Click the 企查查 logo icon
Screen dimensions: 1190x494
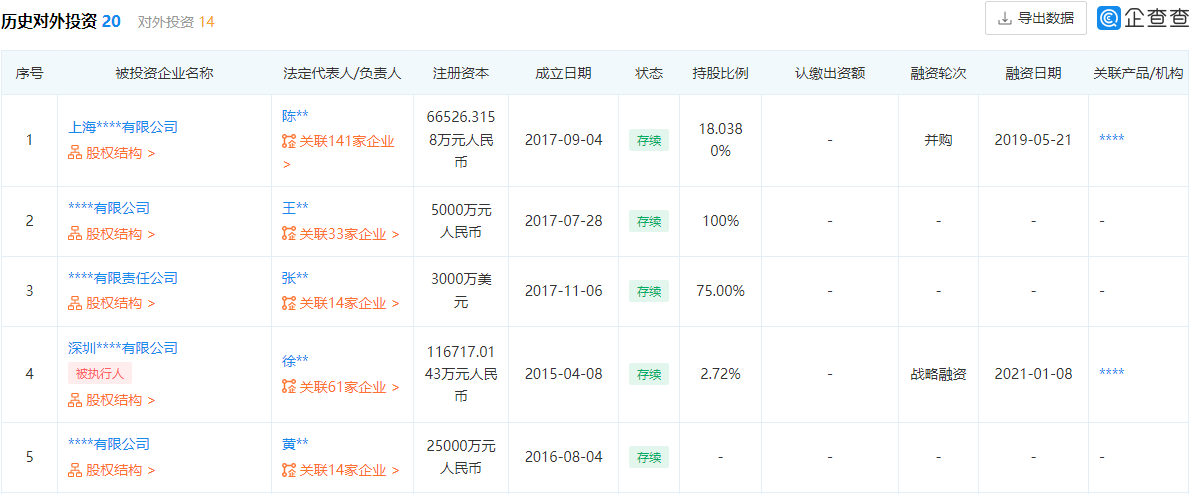[x=1110, y=18]
